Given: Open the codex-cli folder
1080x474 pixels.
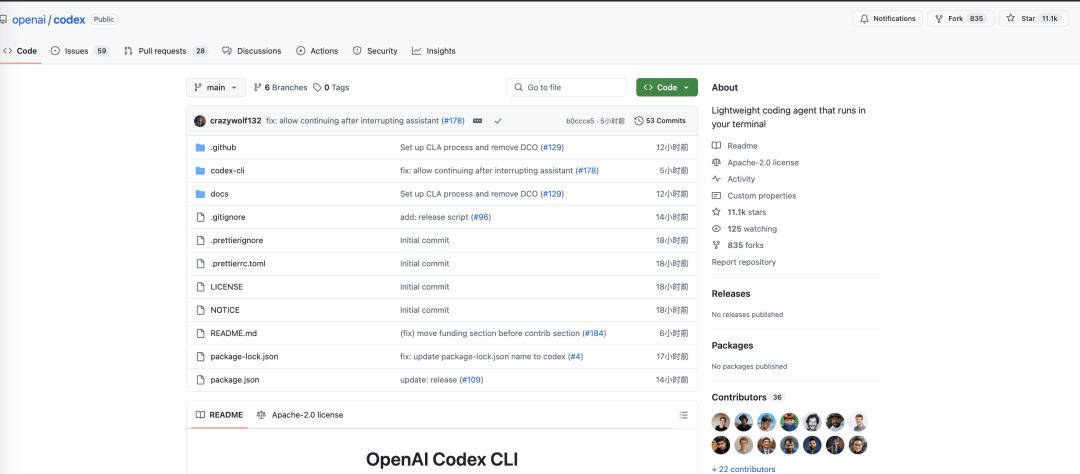Looking at the screenshot, I should [x=227, y=171].
